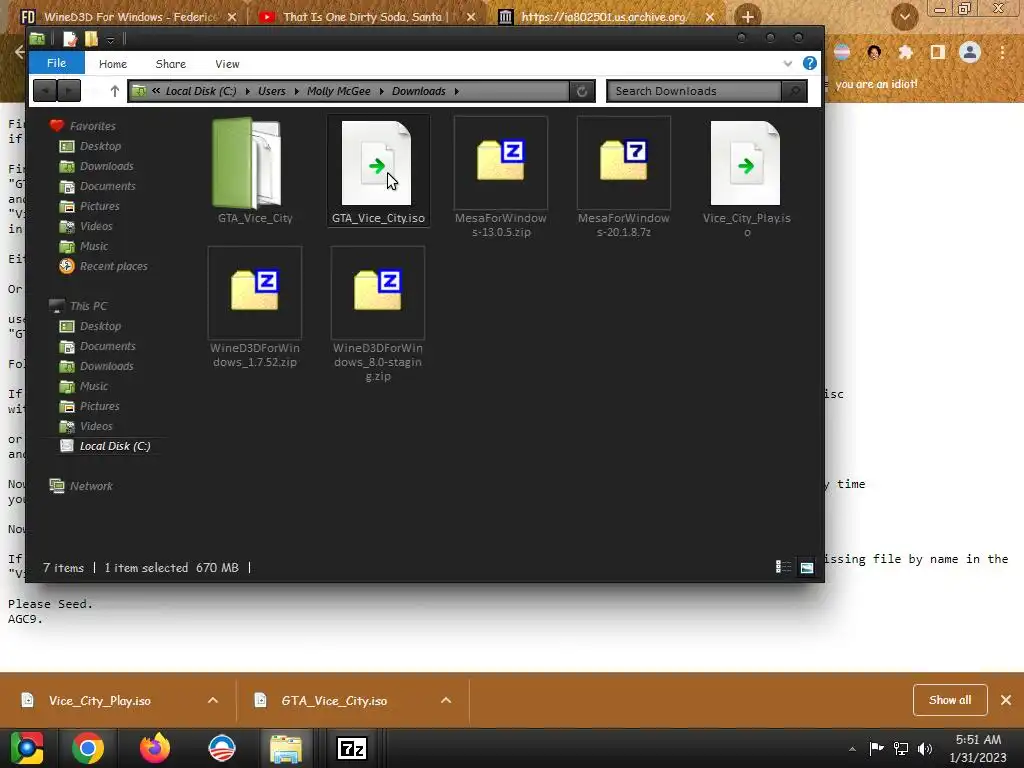Open the Chrome three-dot menu

tap(1002, 52)
